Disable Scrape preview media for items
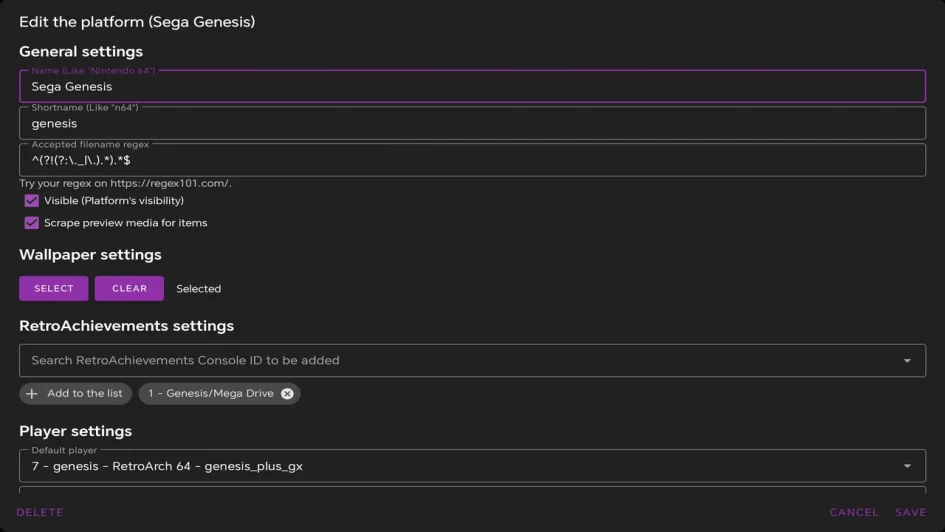 (x=32, y=223)
